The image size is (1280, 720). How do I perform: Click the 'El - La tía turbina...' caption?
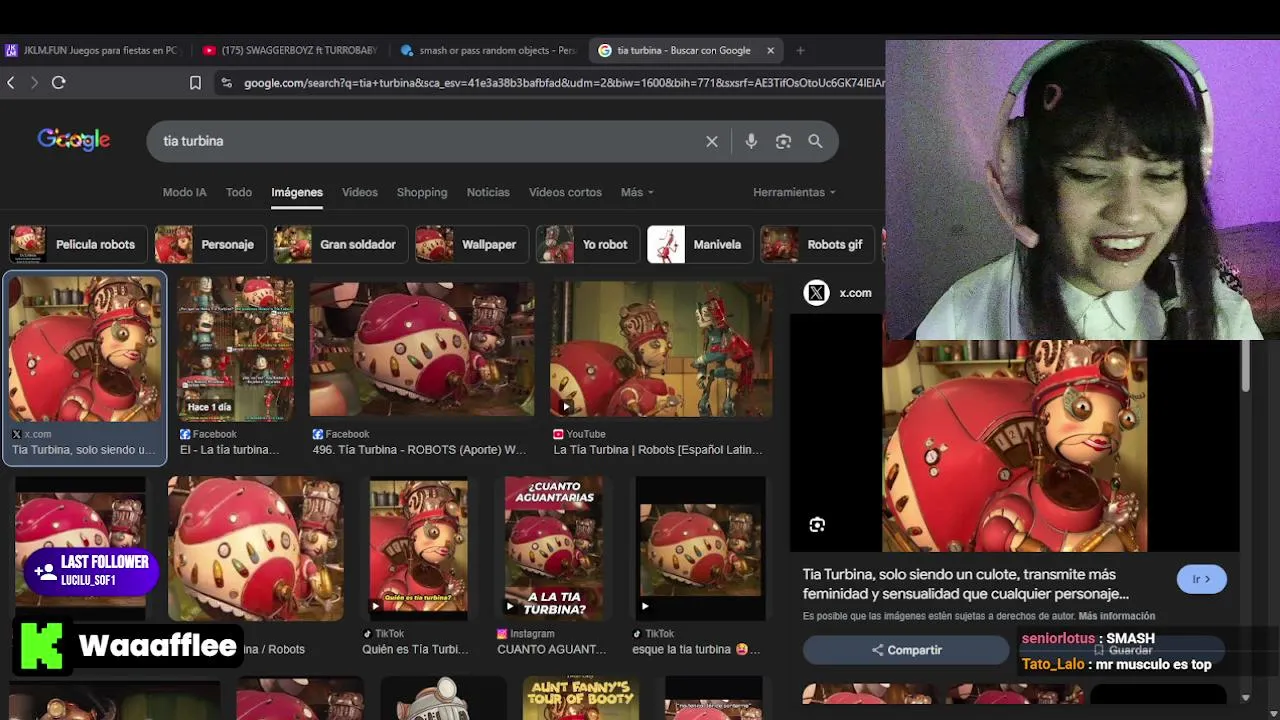click(x=229, y=450)
